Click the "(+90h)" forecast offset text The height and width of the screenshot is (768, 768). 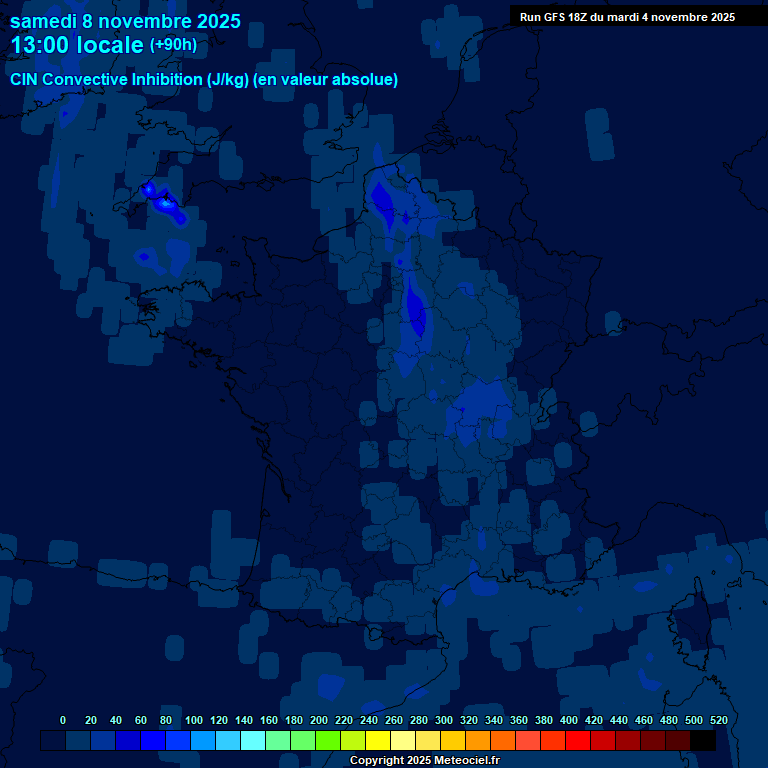coord(173,45)
